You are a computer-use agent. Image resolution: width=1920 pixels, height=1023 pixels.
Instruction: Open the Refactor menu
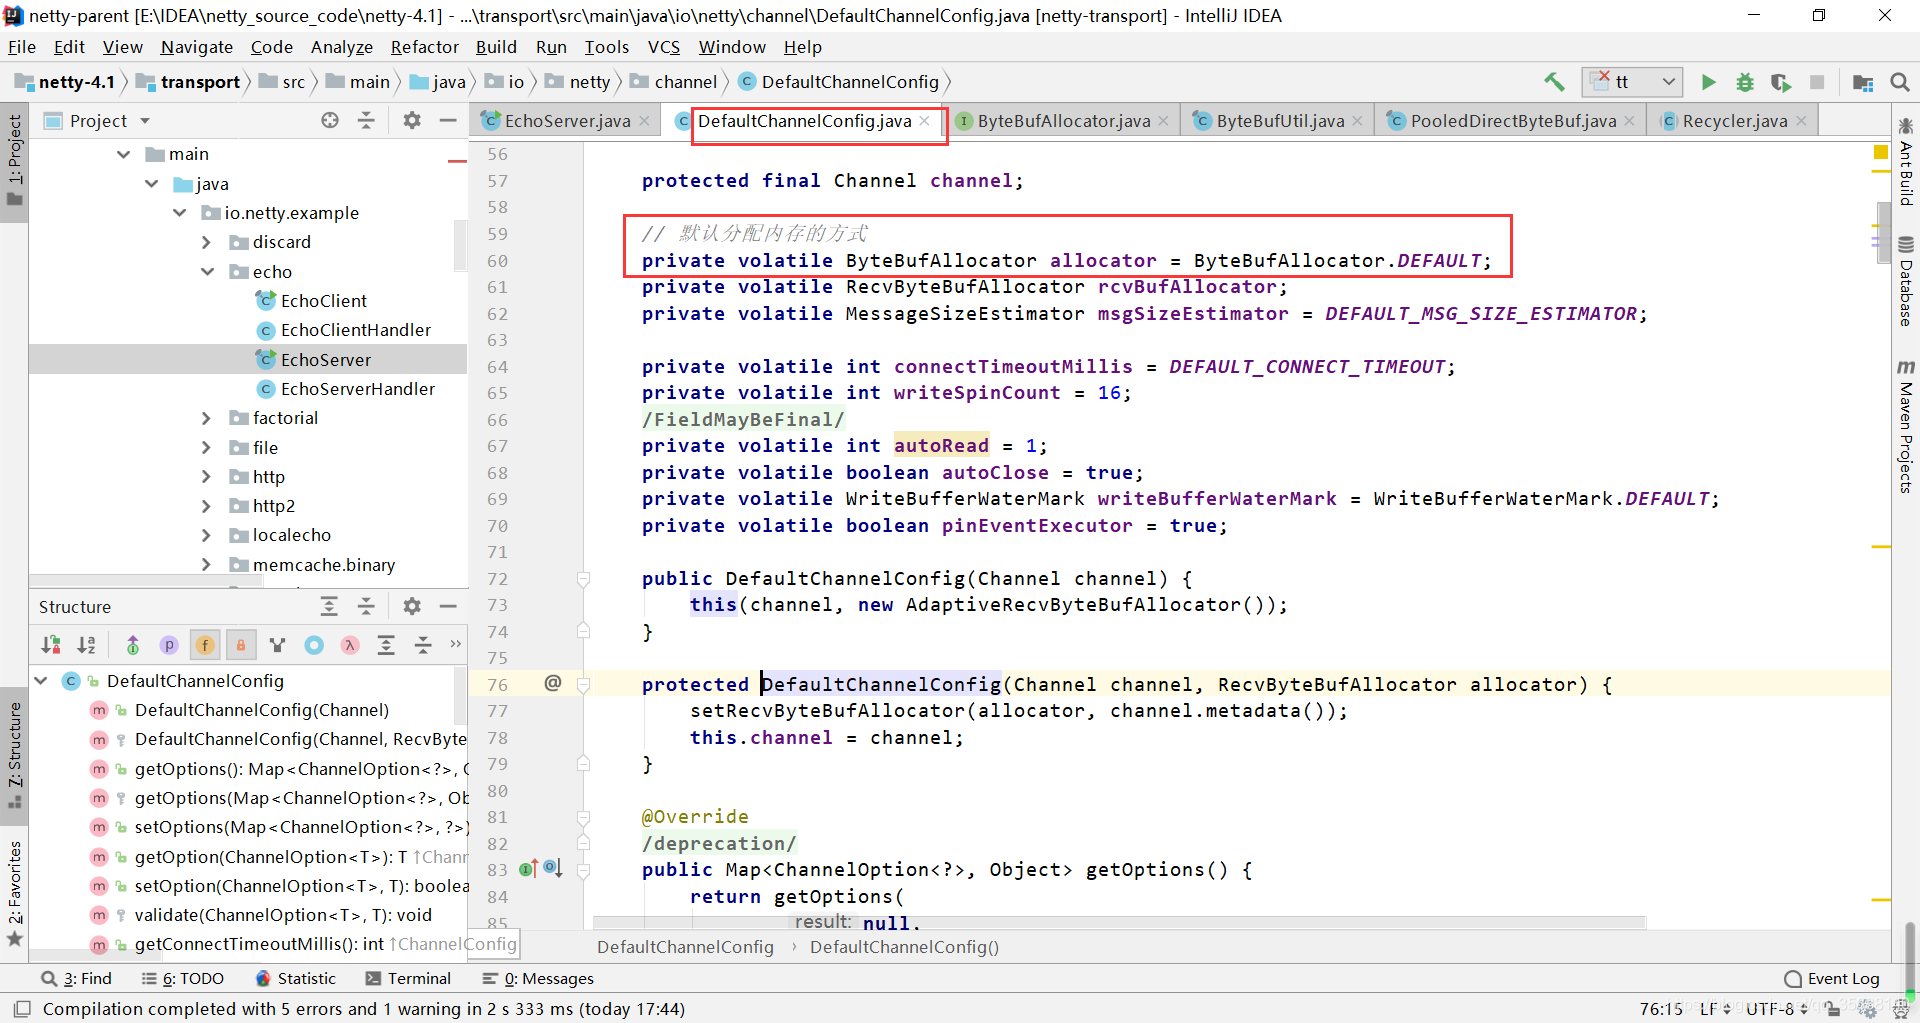click(424, 47)
